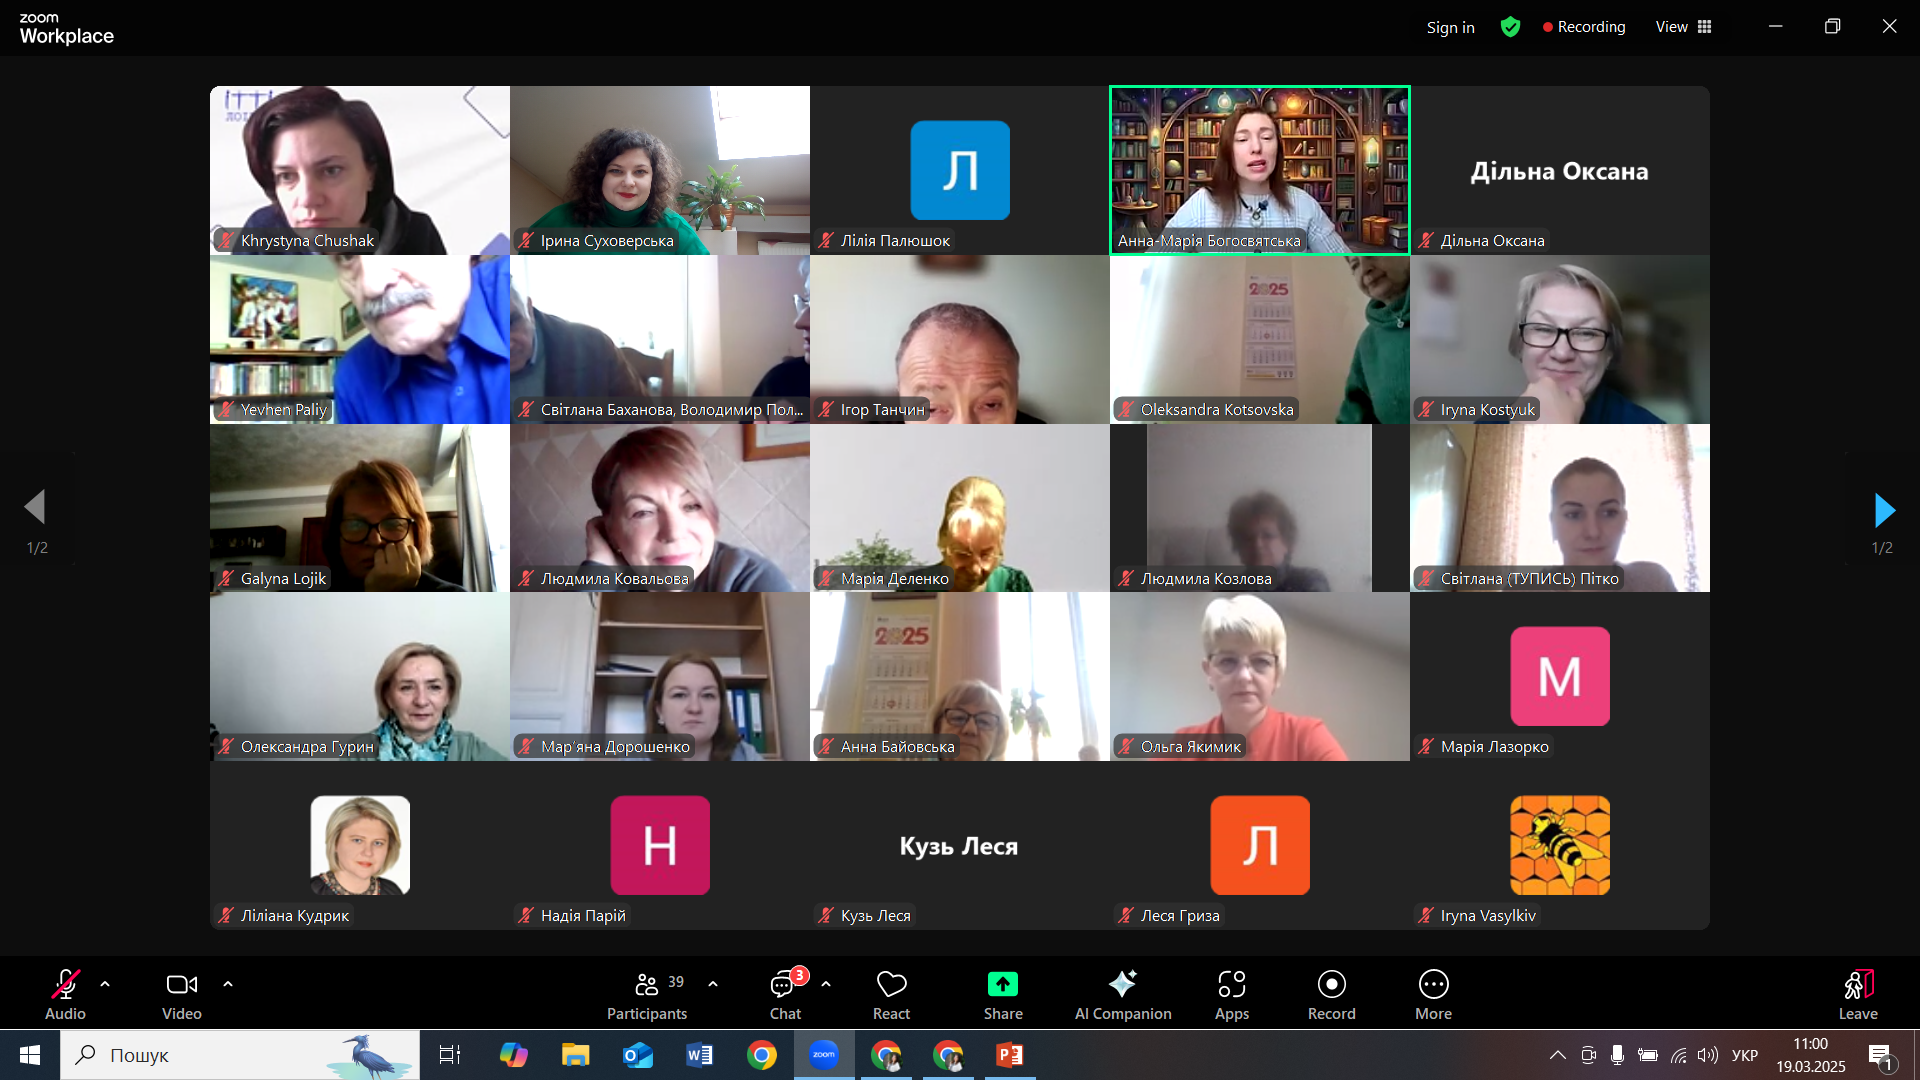Expand audio settings arrow
The height and width of the screenshot is (1080, 1920).
point(105,984)
